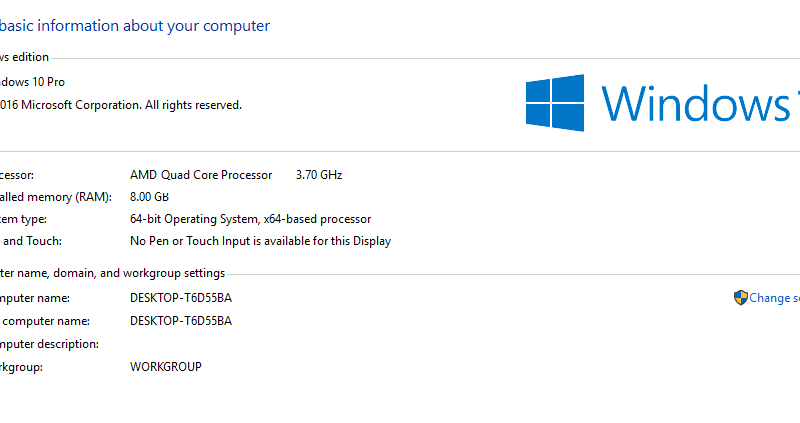Click the 3.70 GHz processor speed
Screen dimensions: 800x423
click(319, 175)
